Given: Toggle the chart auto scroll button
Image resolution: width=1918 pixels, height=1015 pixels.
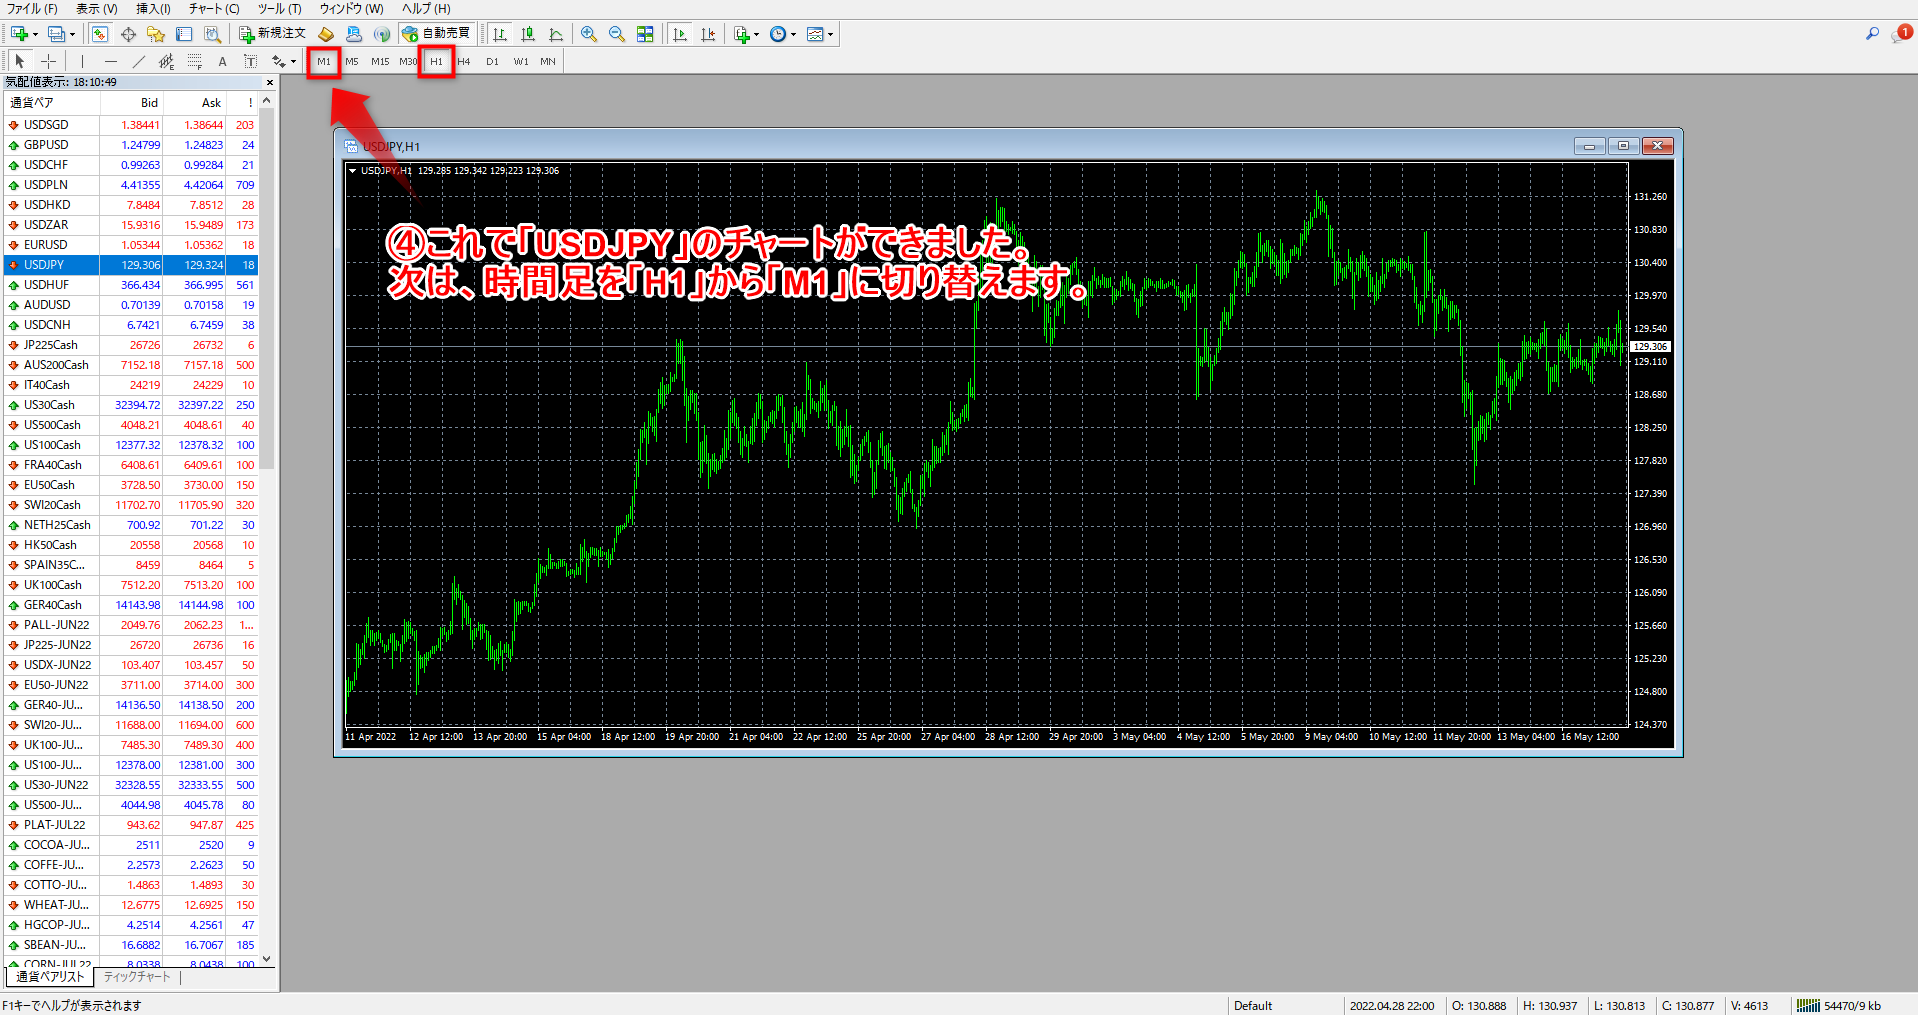Looking at the screenshot, I should (680, 34).
